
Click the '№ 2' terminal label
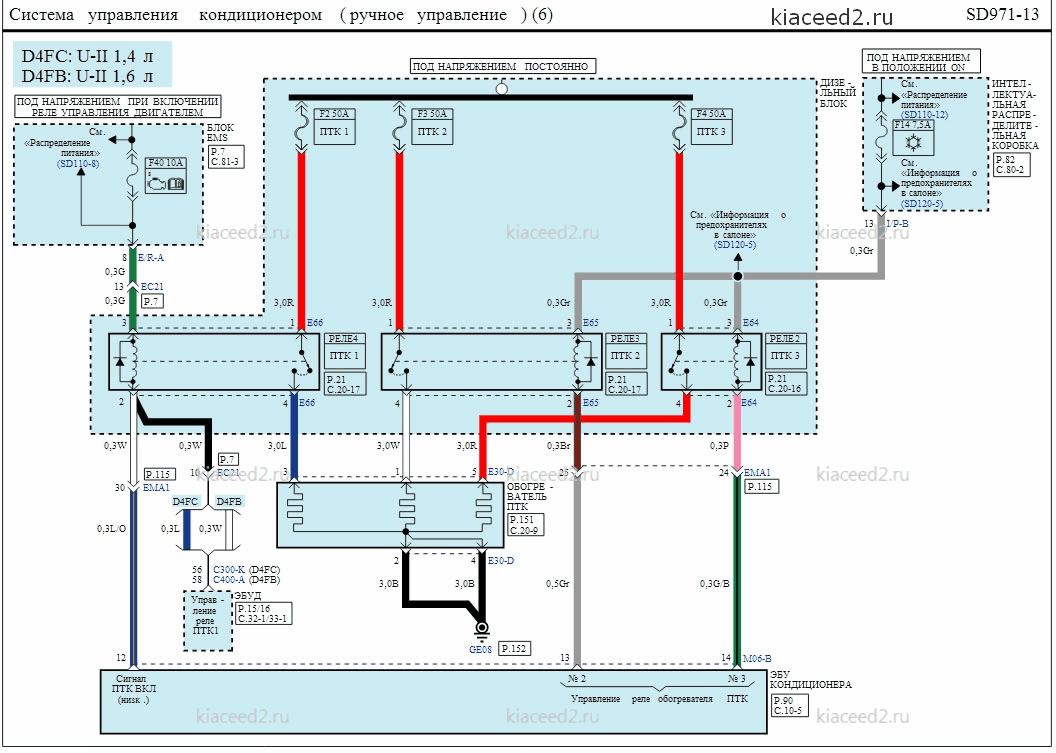[577, 678]
